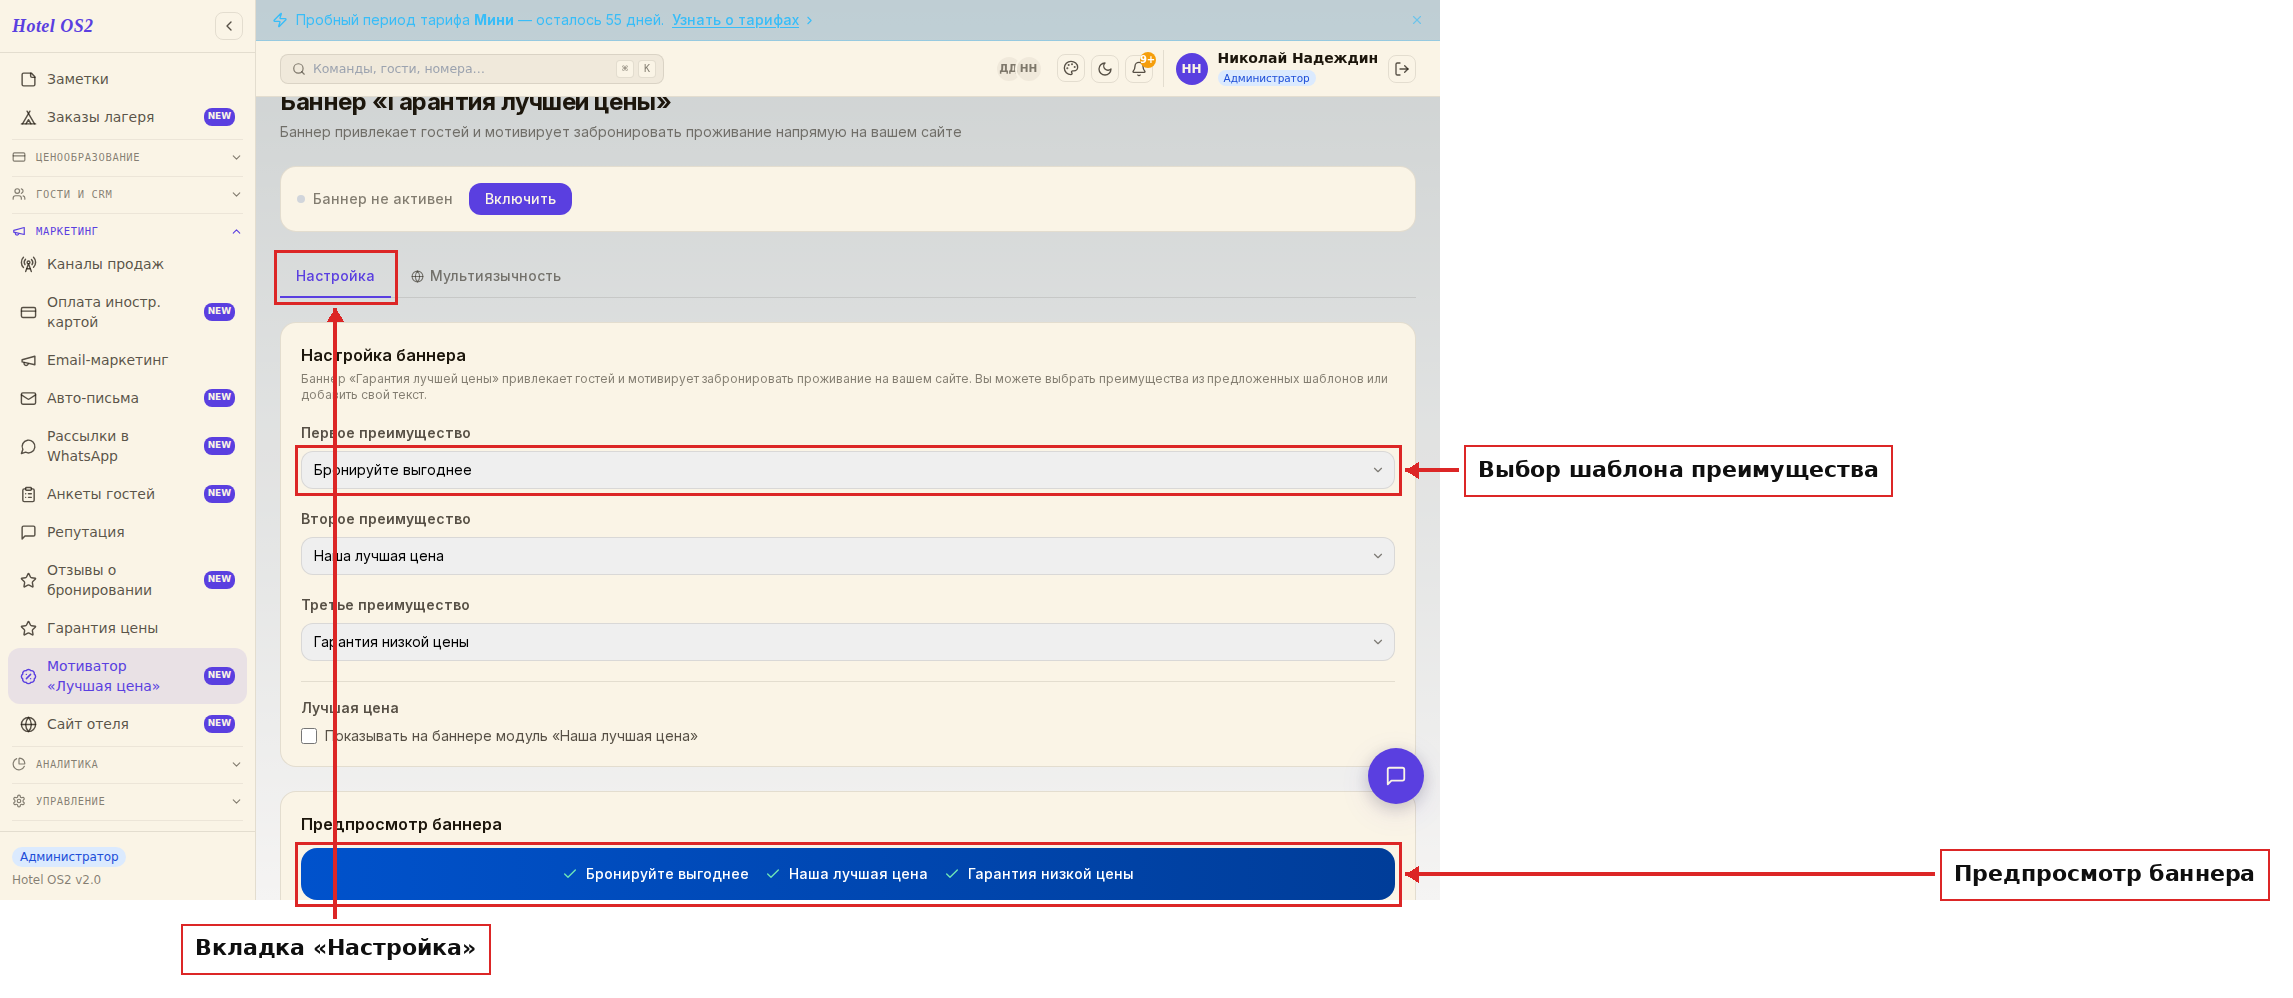This screenshot has width=2293, height=998.
Task: Dismiss the trial period banner
Action: click(1417, 20)
